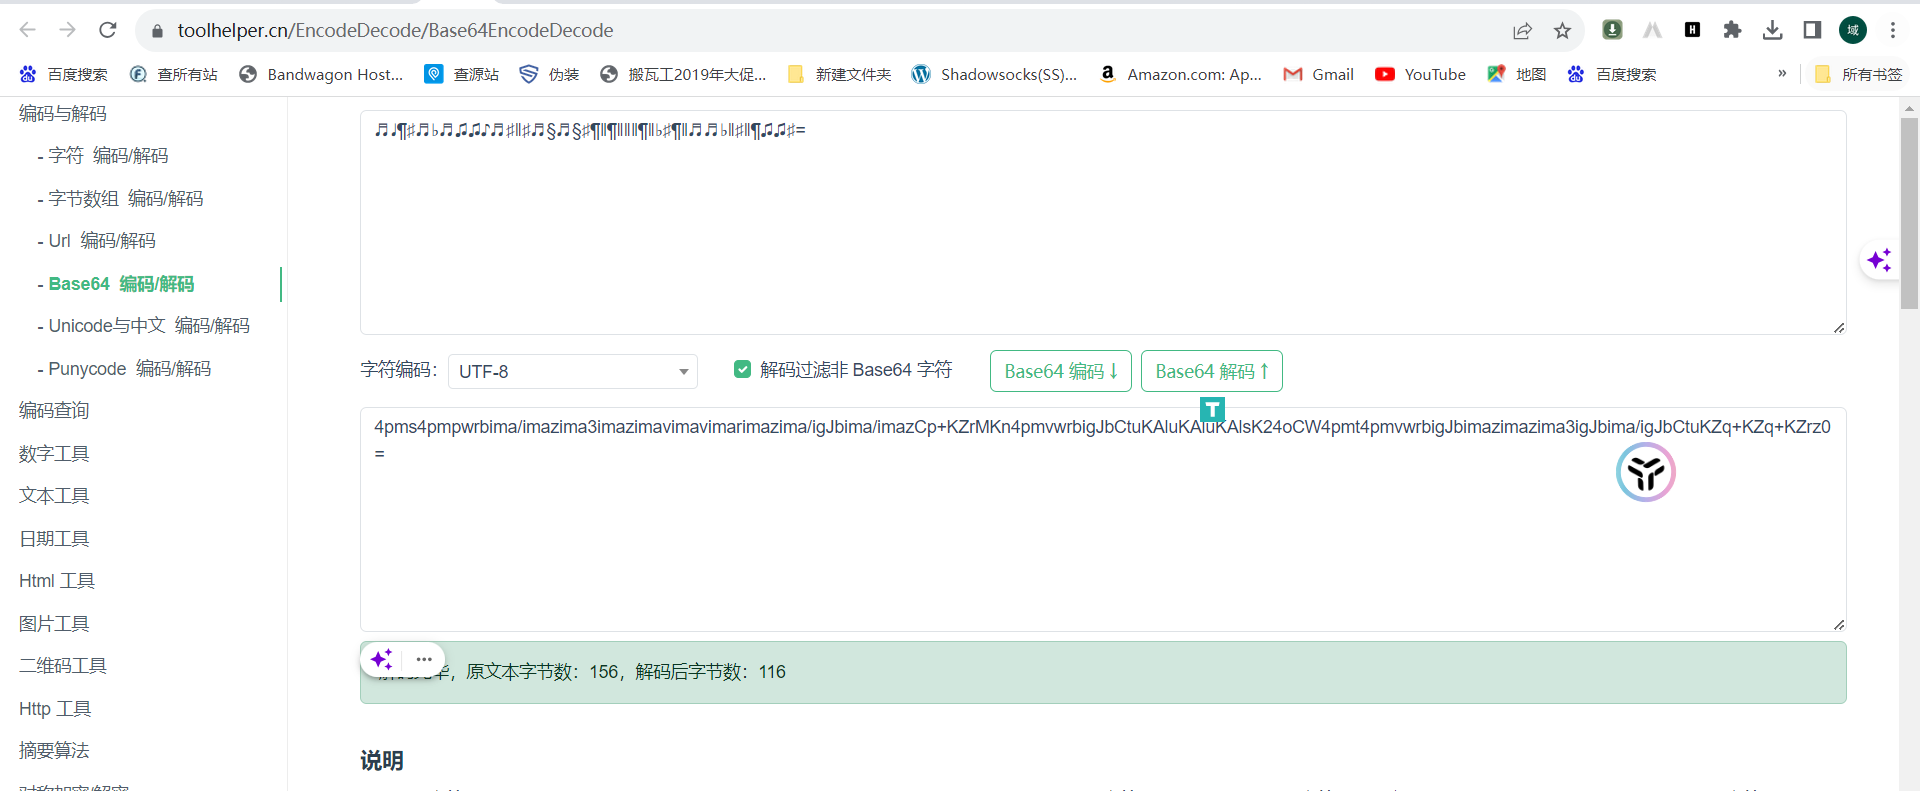Open the Gmail bookmark
The height and width of the screenshot is (791, 1920).
pyautogui.click(x=1318, y=74)
